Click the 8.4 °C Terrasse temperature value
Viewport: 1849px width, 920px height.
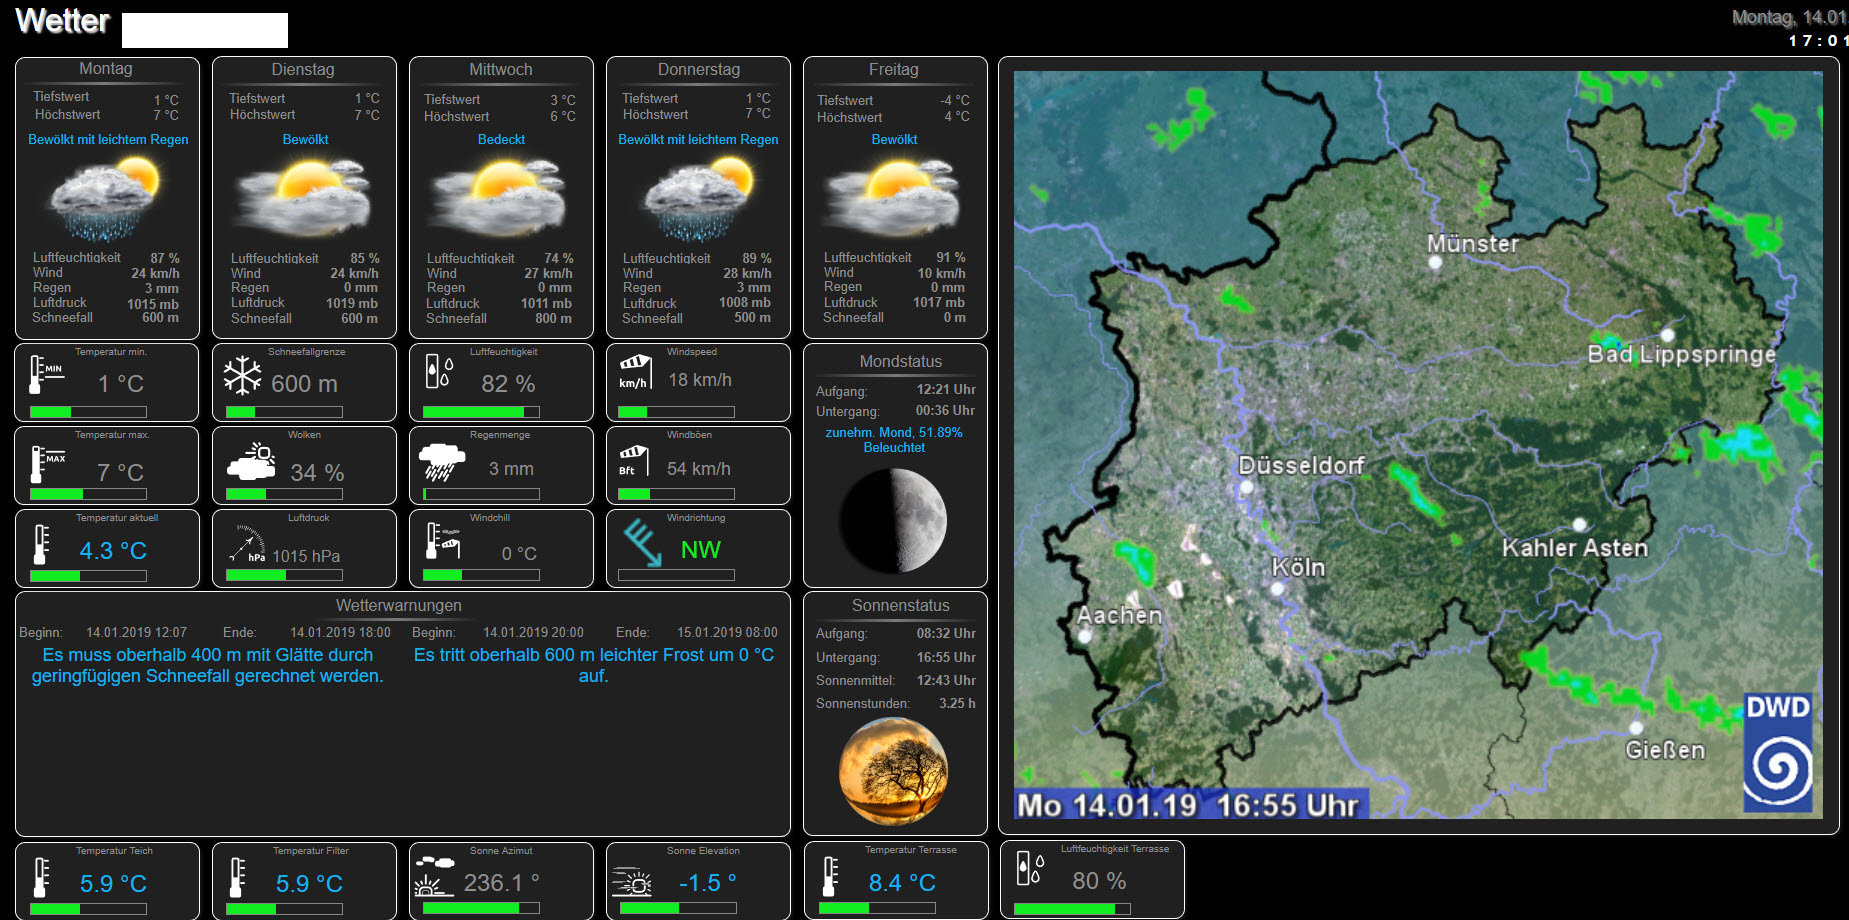pos(902,883)
